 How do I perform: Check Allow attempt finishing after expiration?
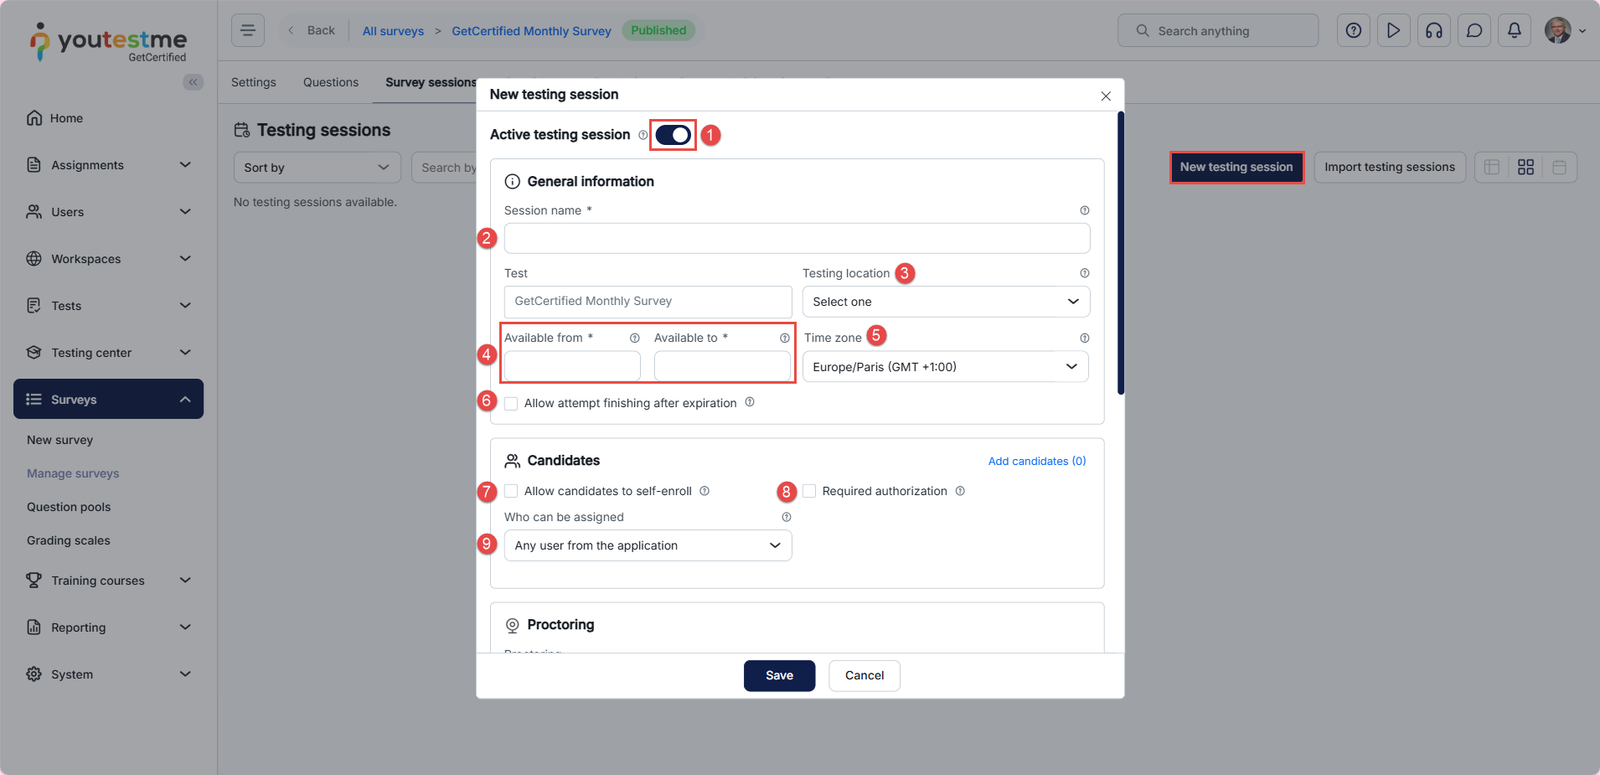[x=511, y=403]
